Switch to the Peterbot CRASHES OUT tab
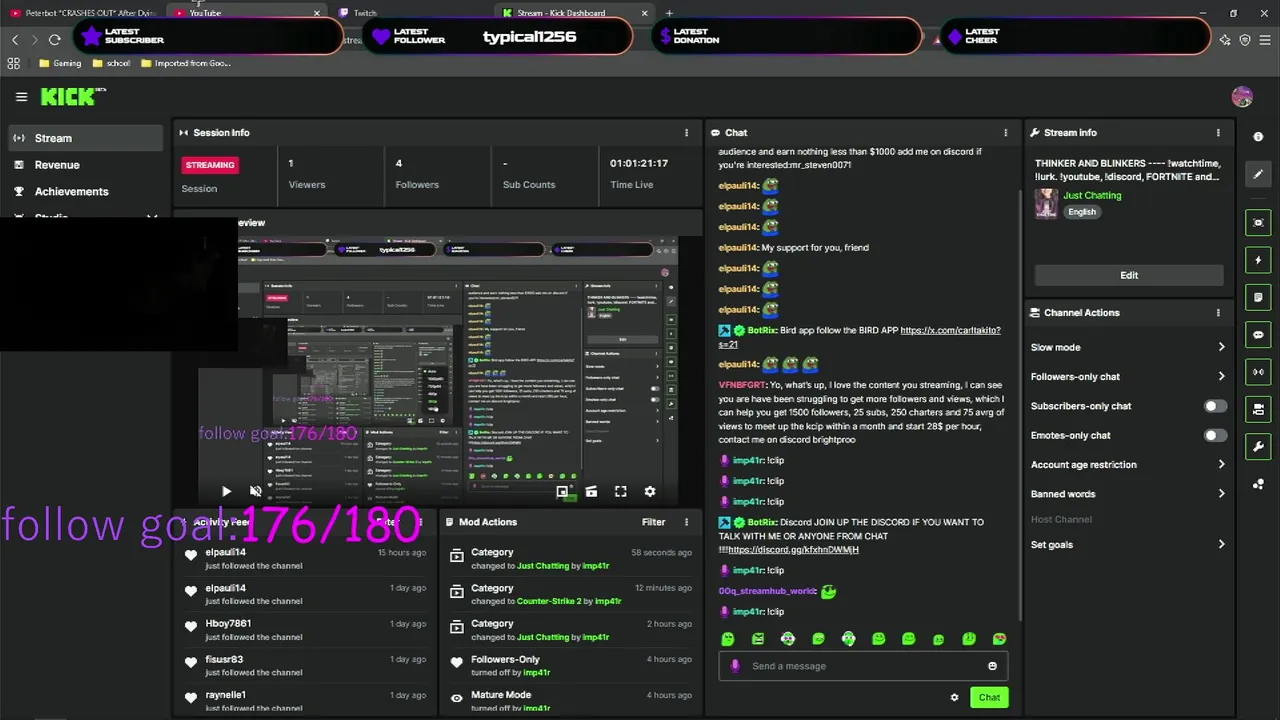Image resolution: width=1280 pixels, height=720 pixels. click(x=85, y=13)
